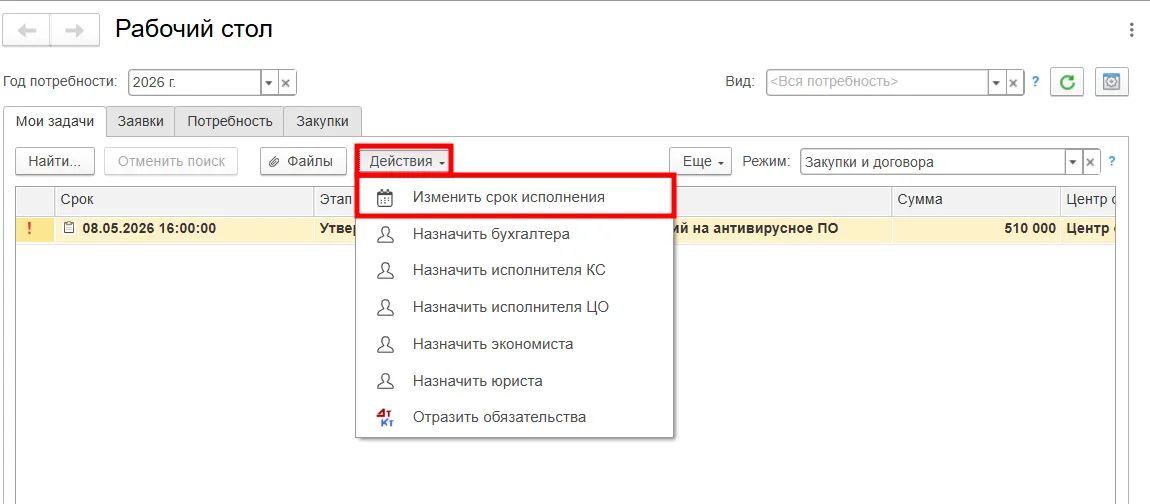
Task: Click the person icon beside Назначить экономиста
Action: (385, 344)
